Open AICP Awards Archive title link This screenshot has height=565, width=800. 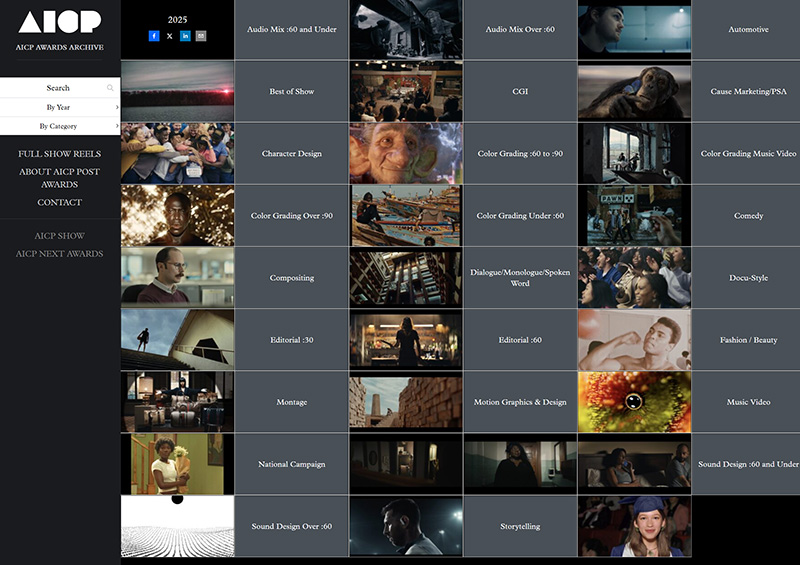point(60,47)
